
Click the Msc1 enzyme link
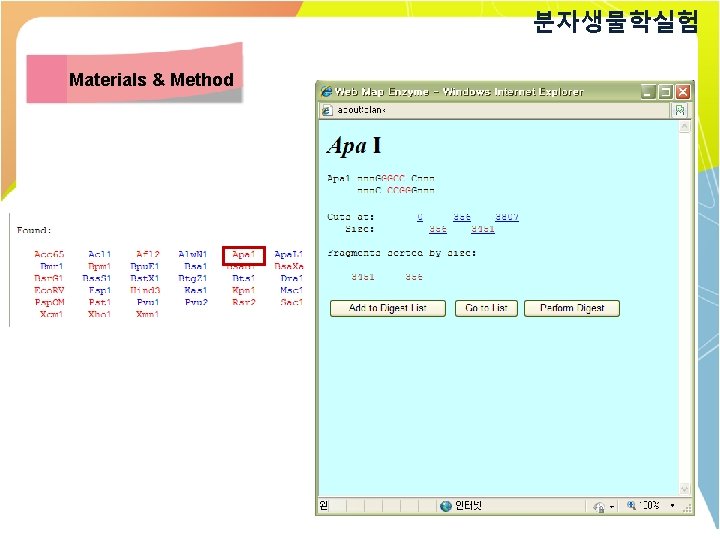click(x=292, y=290)
